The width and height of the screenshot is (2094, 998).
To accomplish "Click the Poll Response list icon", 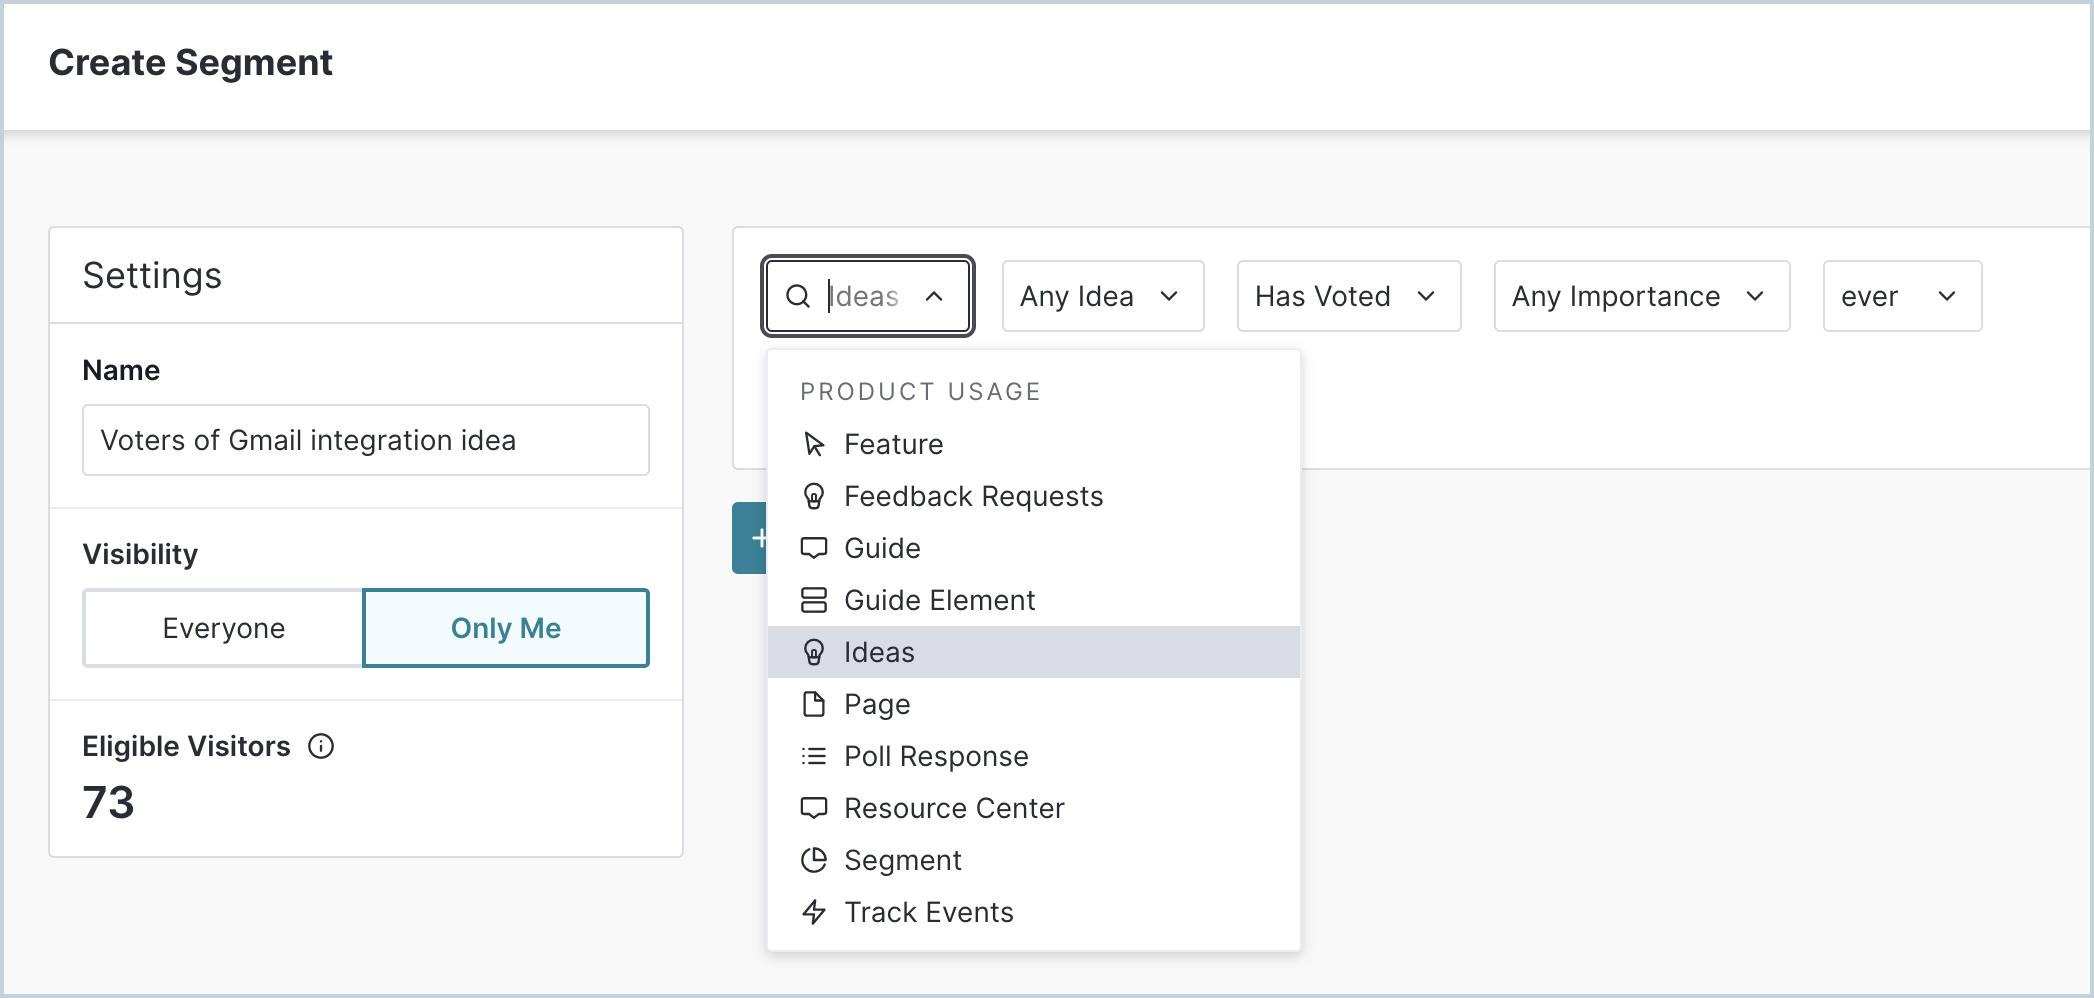I will pos(814,756).
